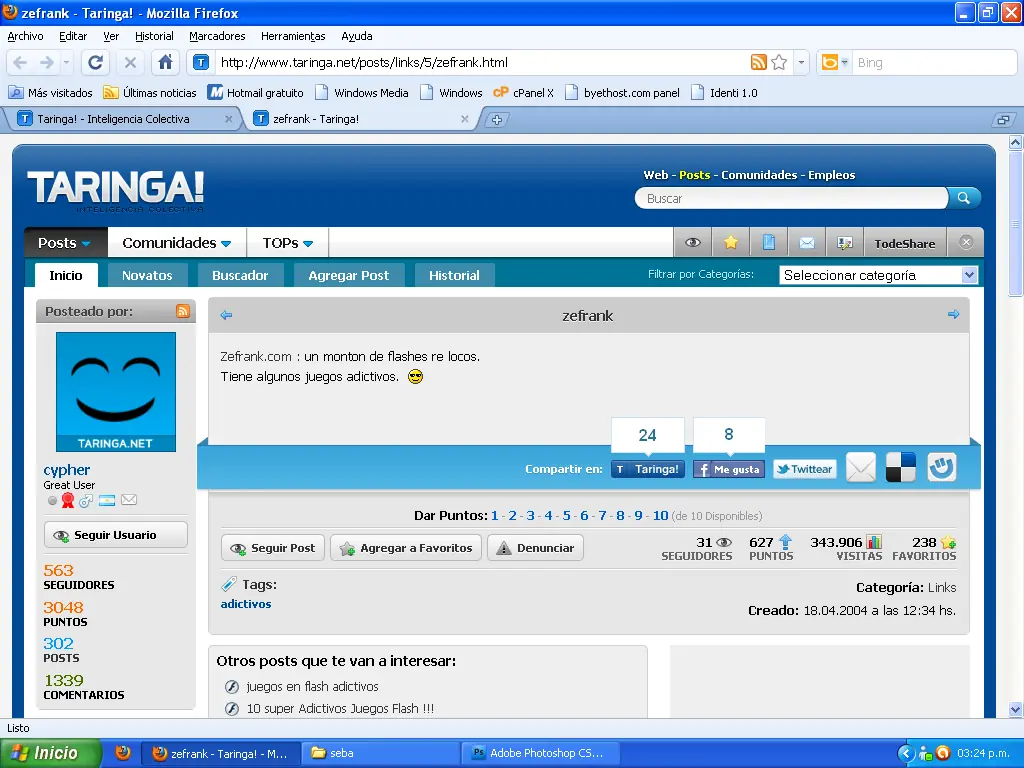Open the Archivo menu
This screenshot has height=768, width=1024.
point(25,37)
